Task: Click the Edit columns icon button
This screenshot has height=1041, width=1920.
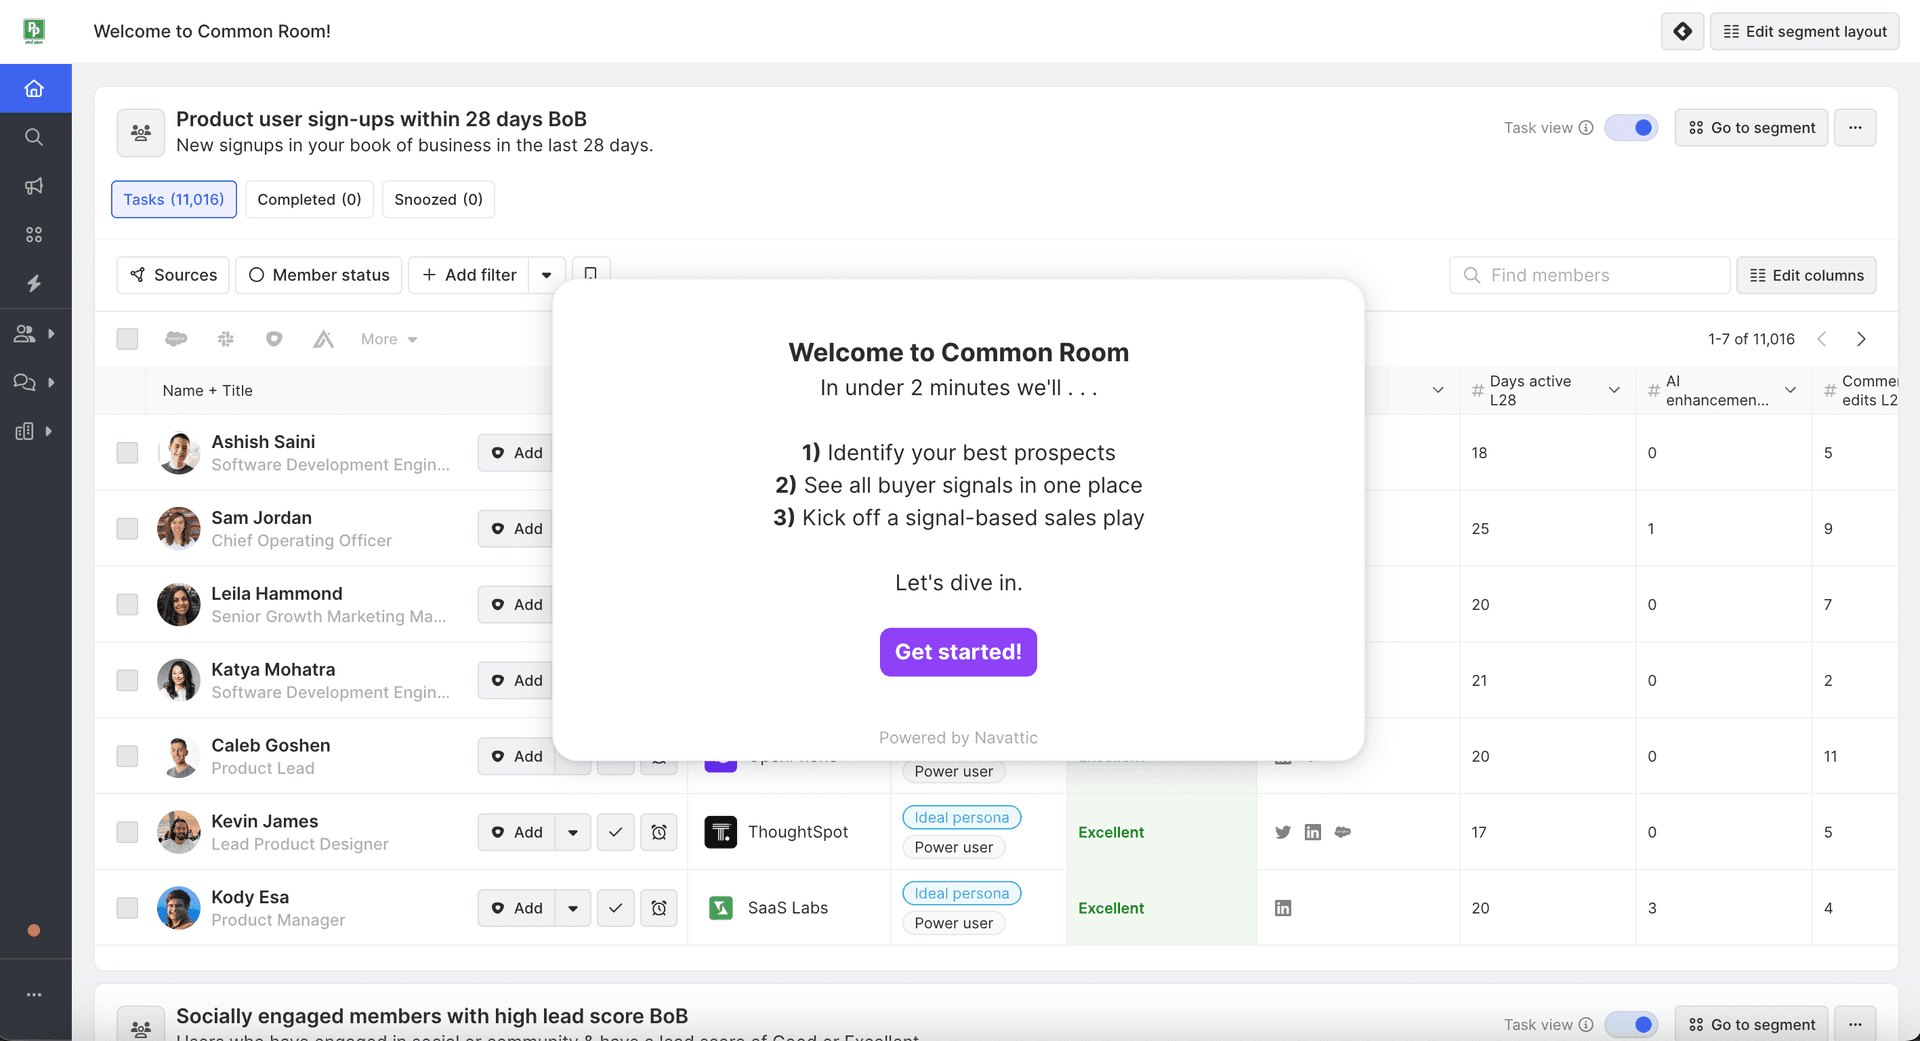Action: click(1806, 275)
